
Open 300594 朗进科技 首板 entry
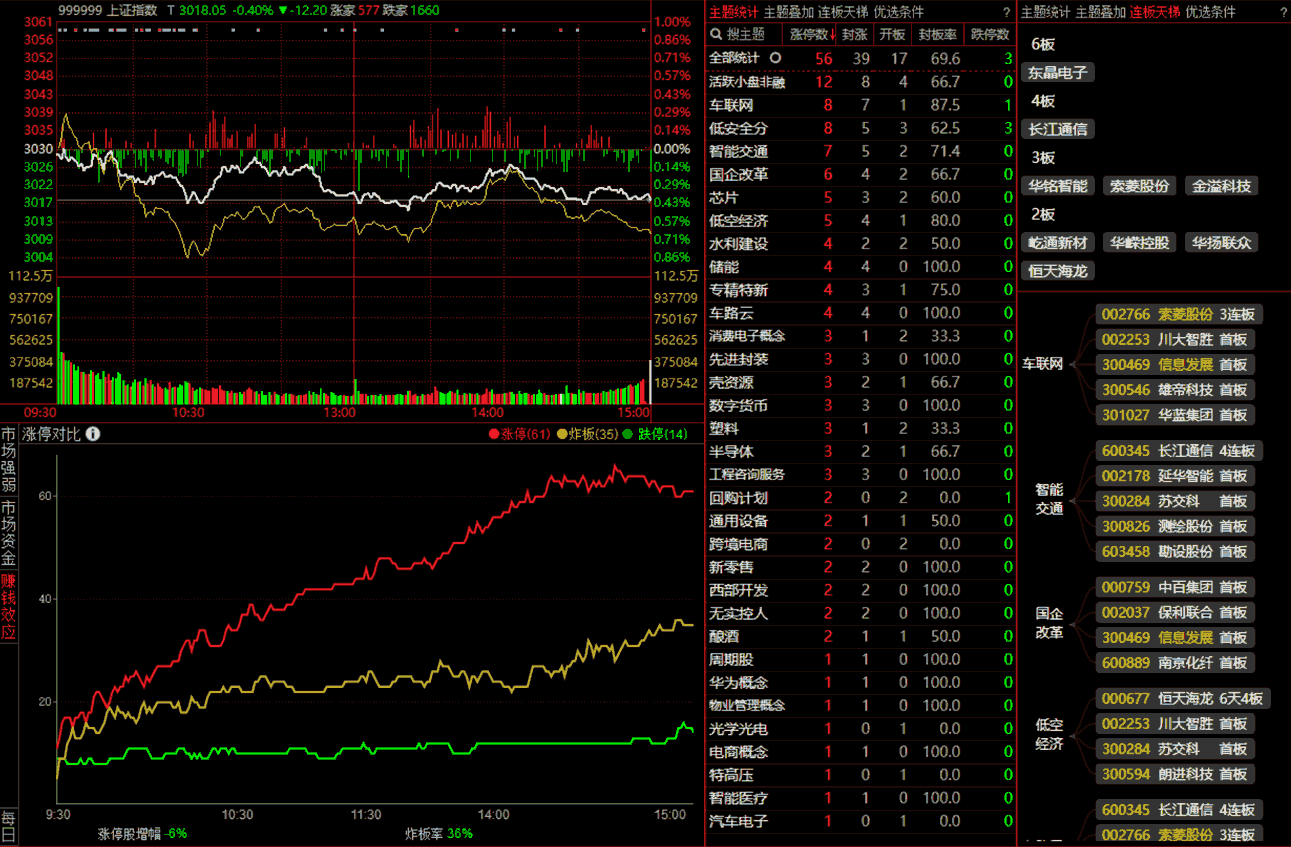pos(1175,773)
